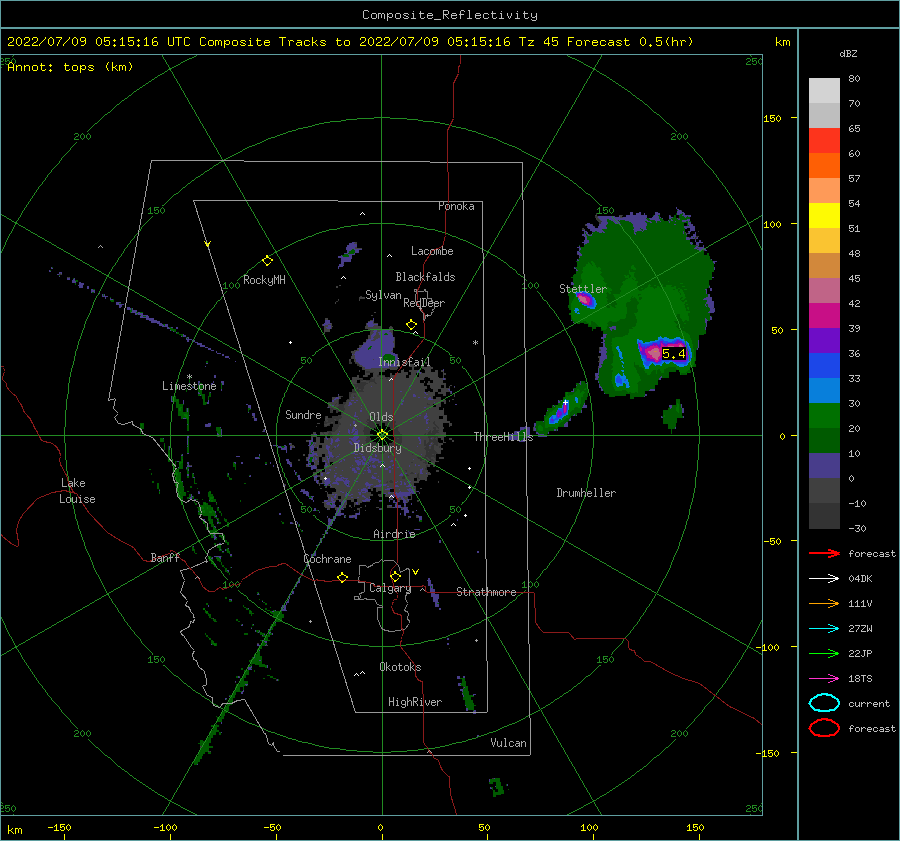Click the magenta 18TS track arrow
This screenshot has height=841, width=900.
(x=824, y=679)
